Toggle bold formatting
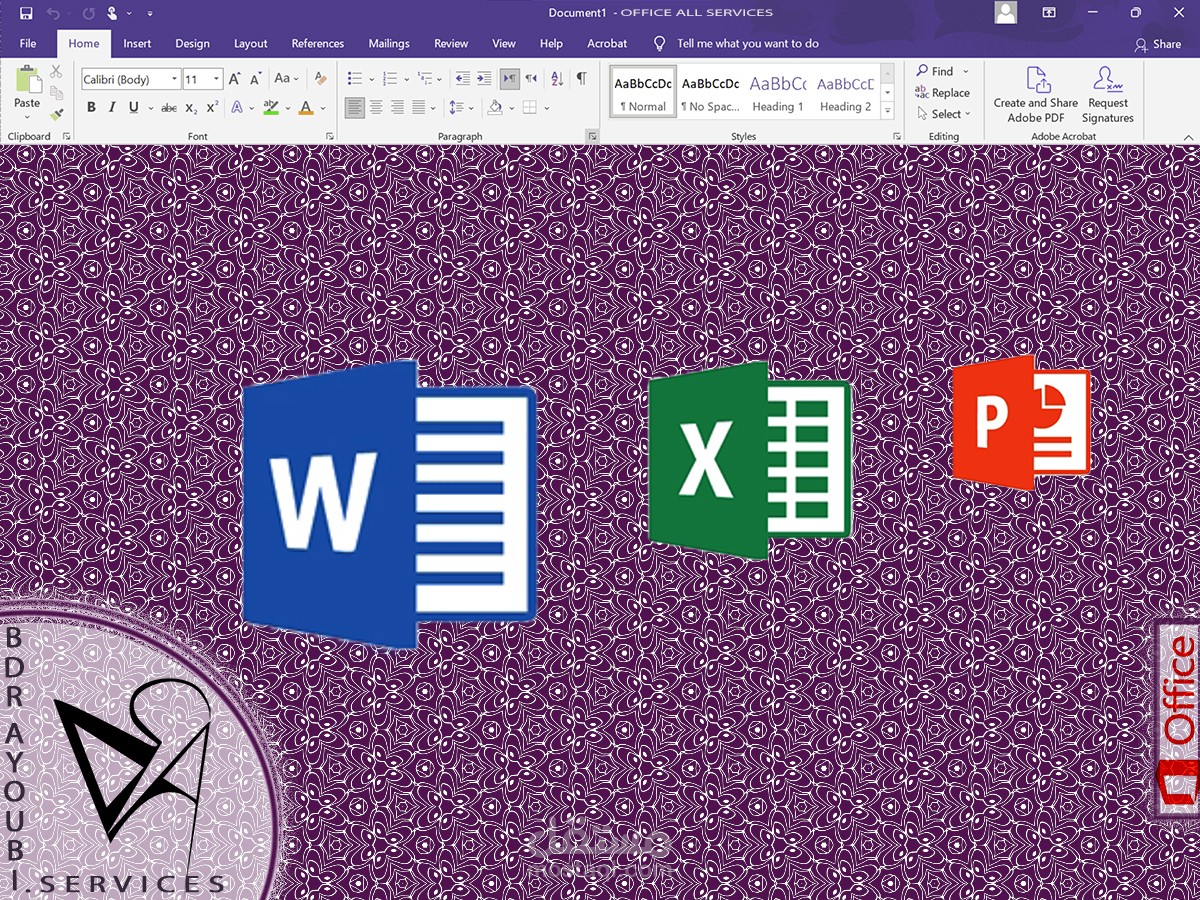 [x=91, y=107]
